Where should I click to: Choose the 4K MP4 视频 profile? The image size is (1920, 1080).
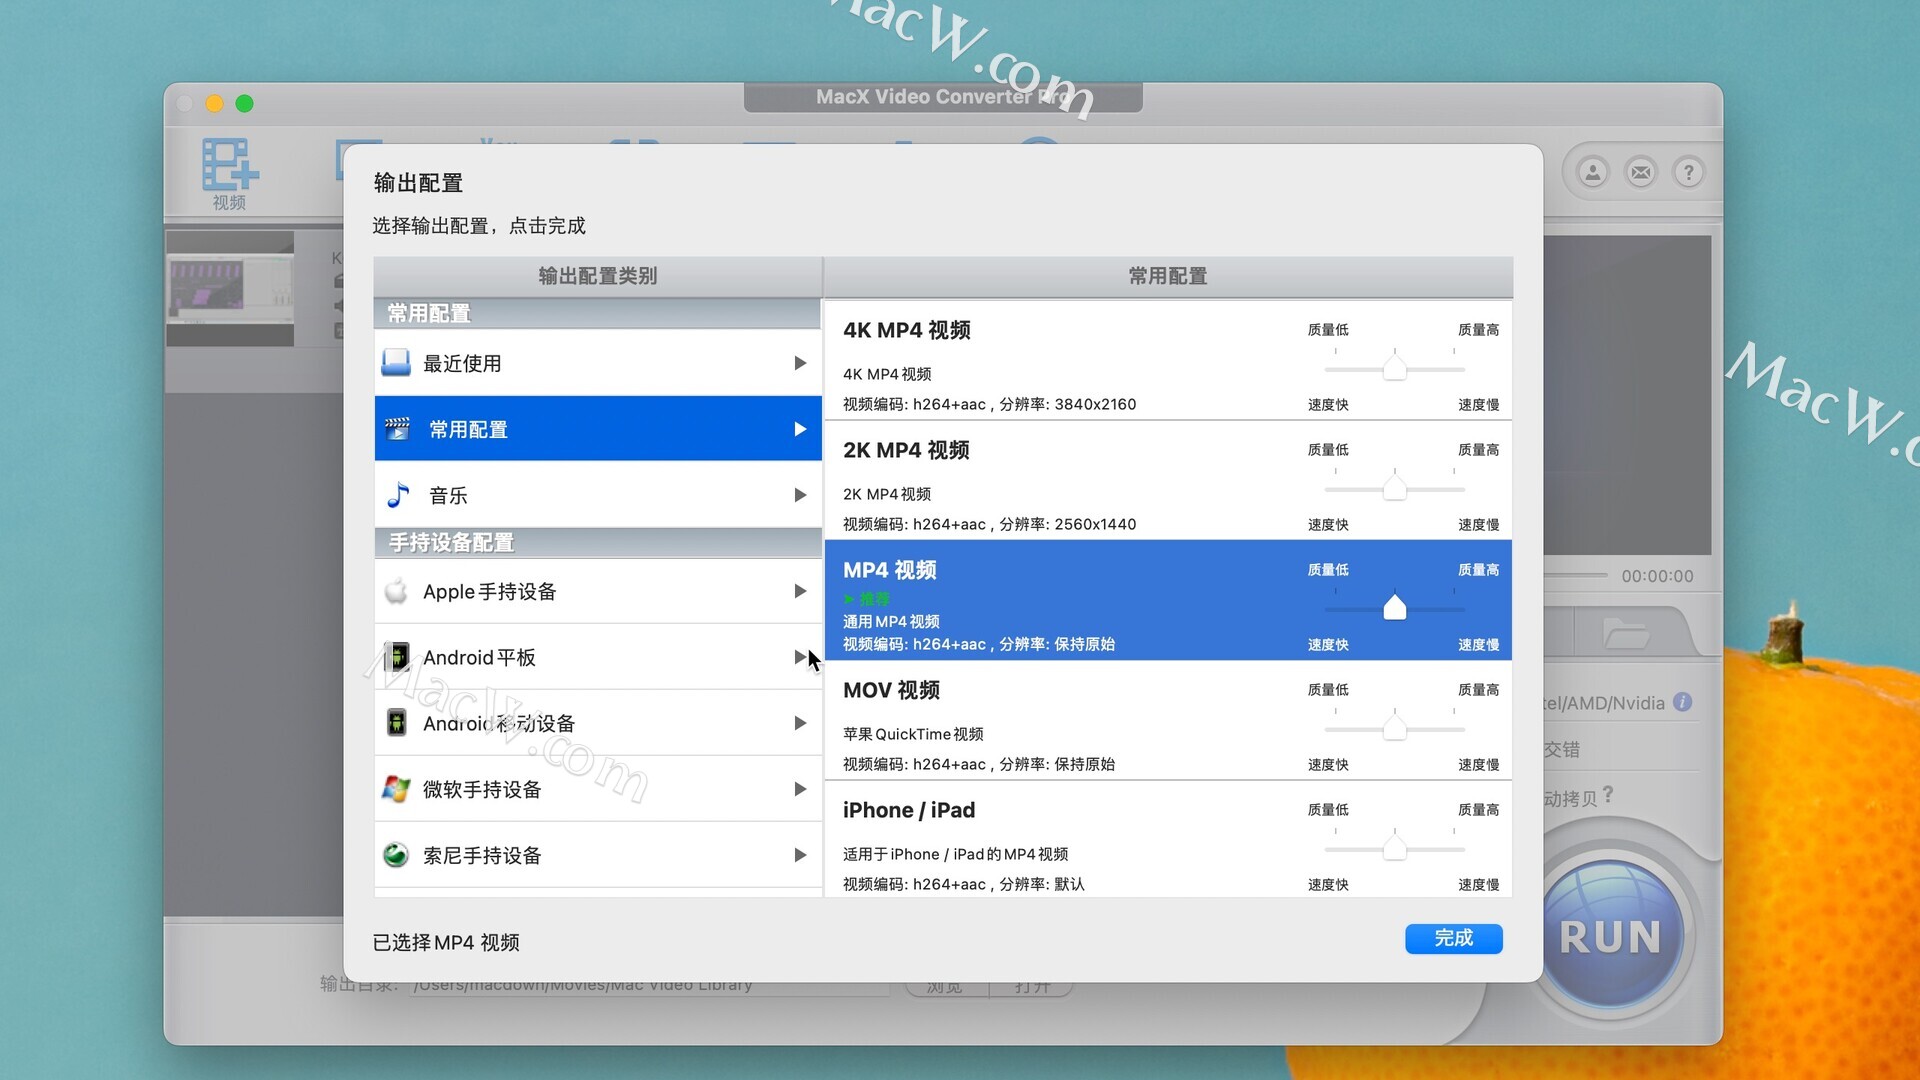click(1168, 360)
